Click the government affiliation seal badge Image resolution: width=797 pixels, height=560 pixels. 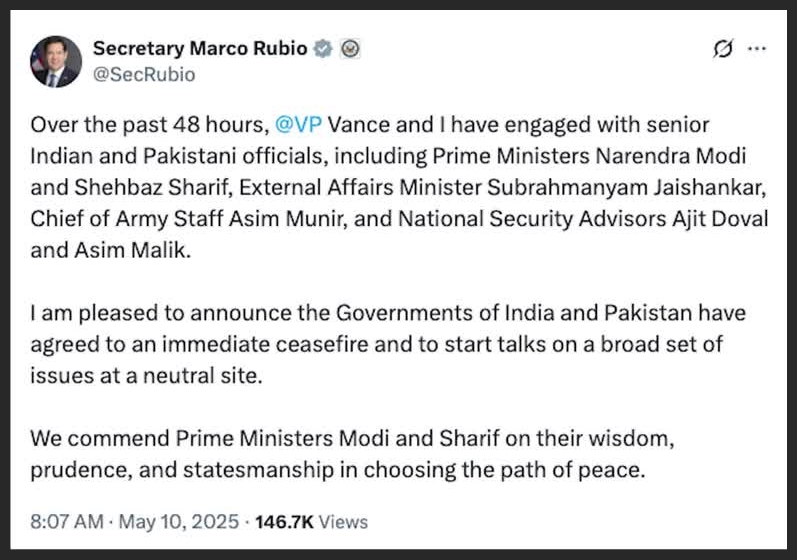coord(350,49)
